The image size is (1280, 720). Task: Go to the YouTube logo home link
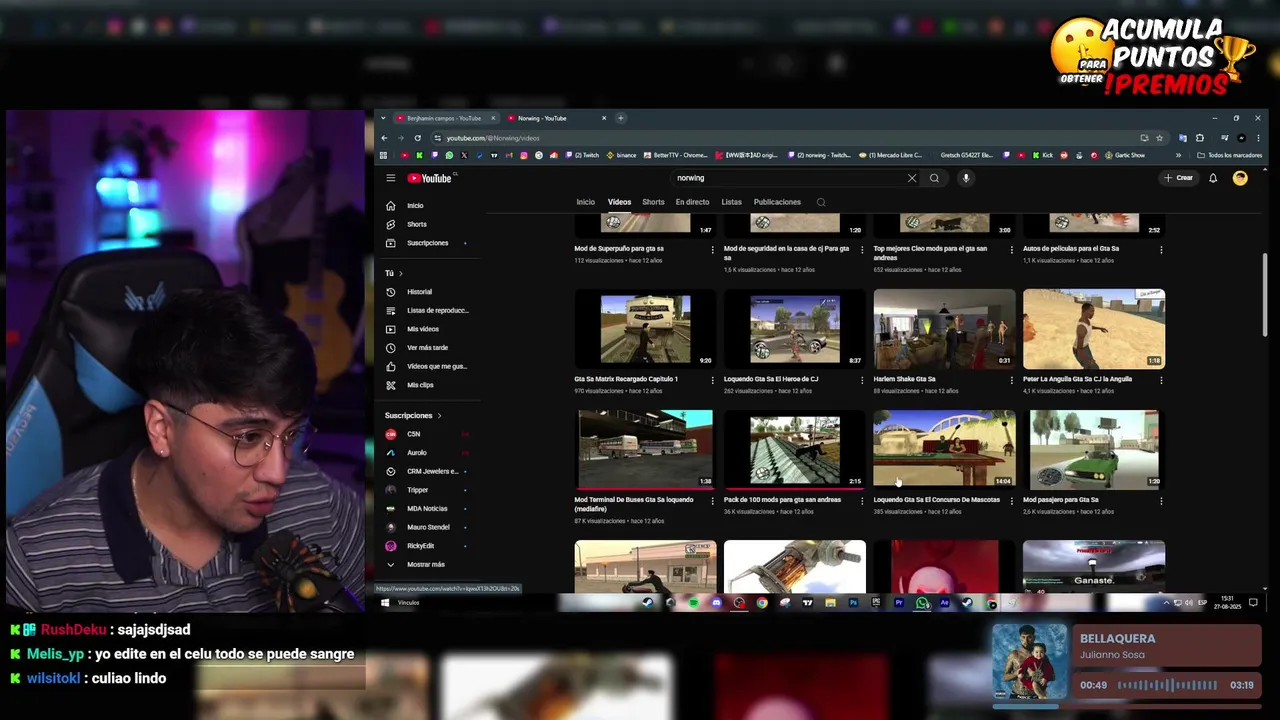(430, 178)
